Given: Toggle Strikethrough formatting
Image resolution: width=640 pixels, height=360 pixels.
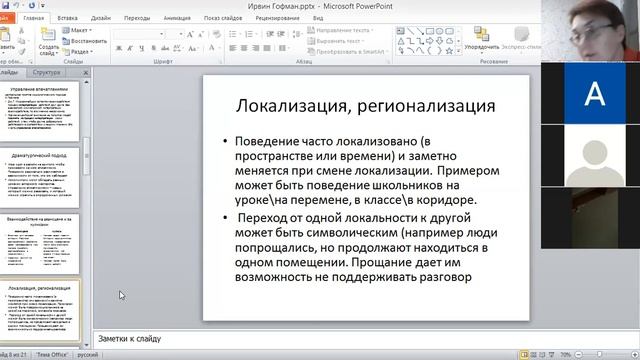Looking at the screenshot, I should click(x=165, y=48).
